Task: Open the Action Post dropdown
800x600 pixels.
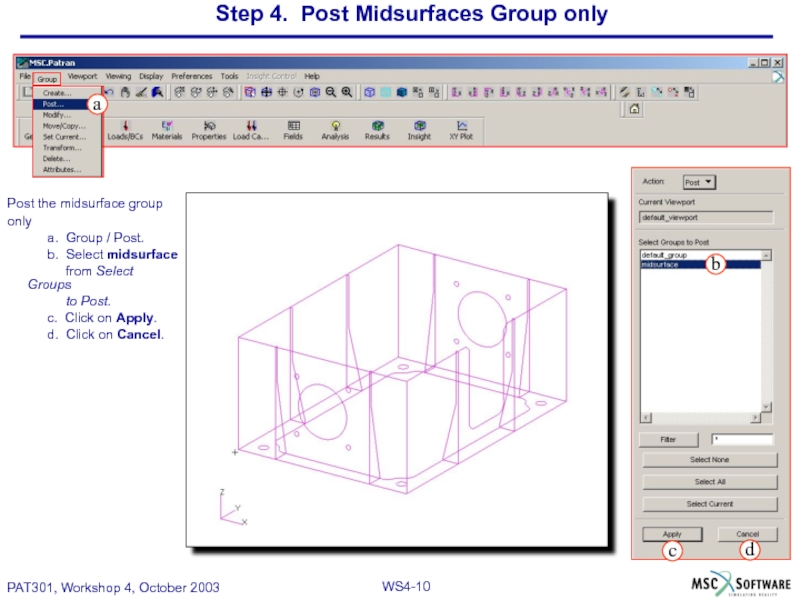Action: pyautogui.click(x=699, y=182)
